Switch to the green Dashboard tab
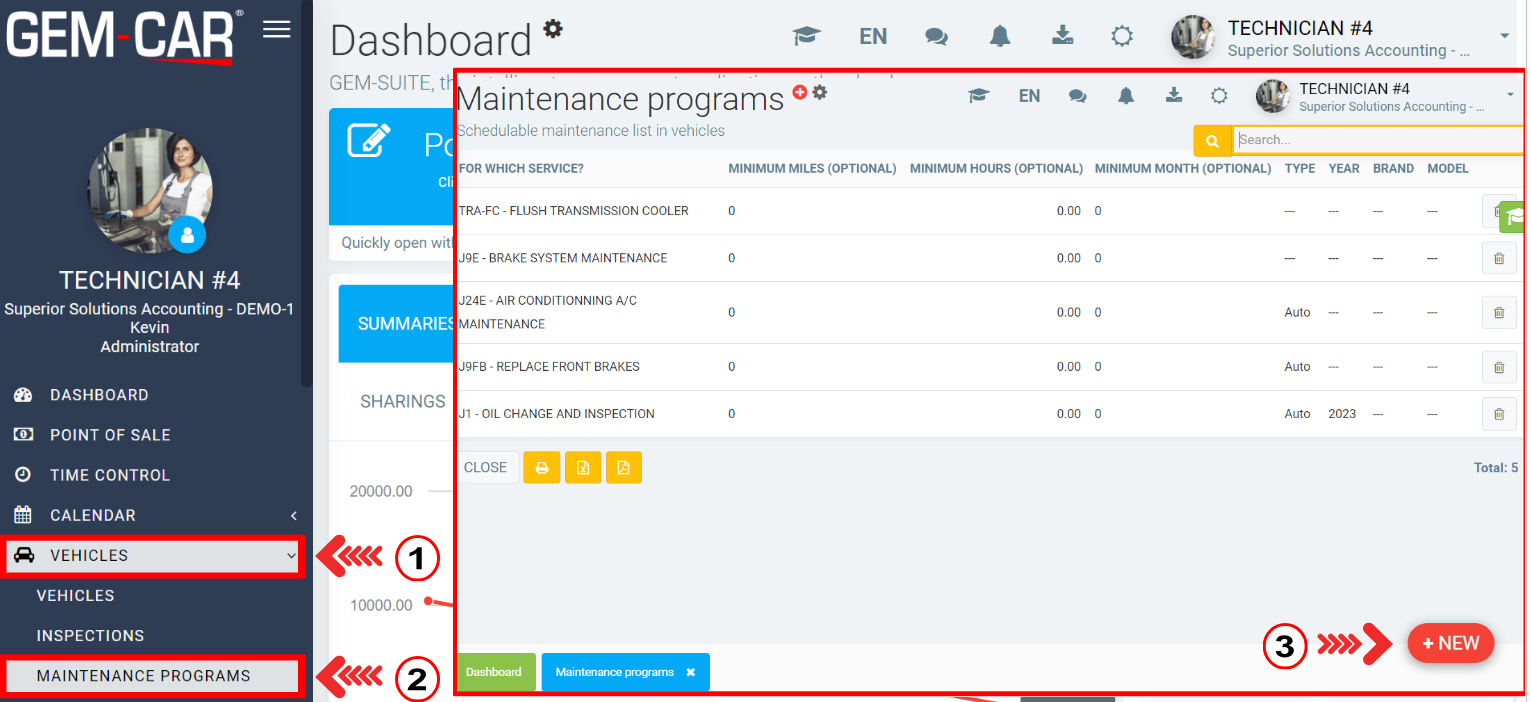Viewport: 1531px width, 702px height. click(x=494, y=672)
